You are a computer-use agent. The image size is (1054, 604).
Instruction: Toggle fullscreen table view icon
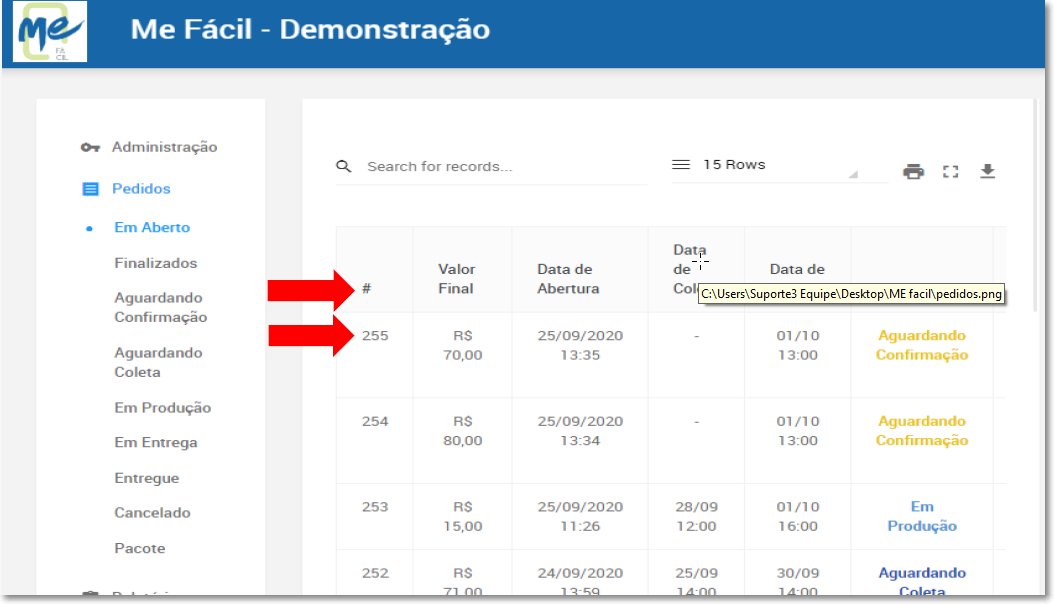(x=950, y=172)
